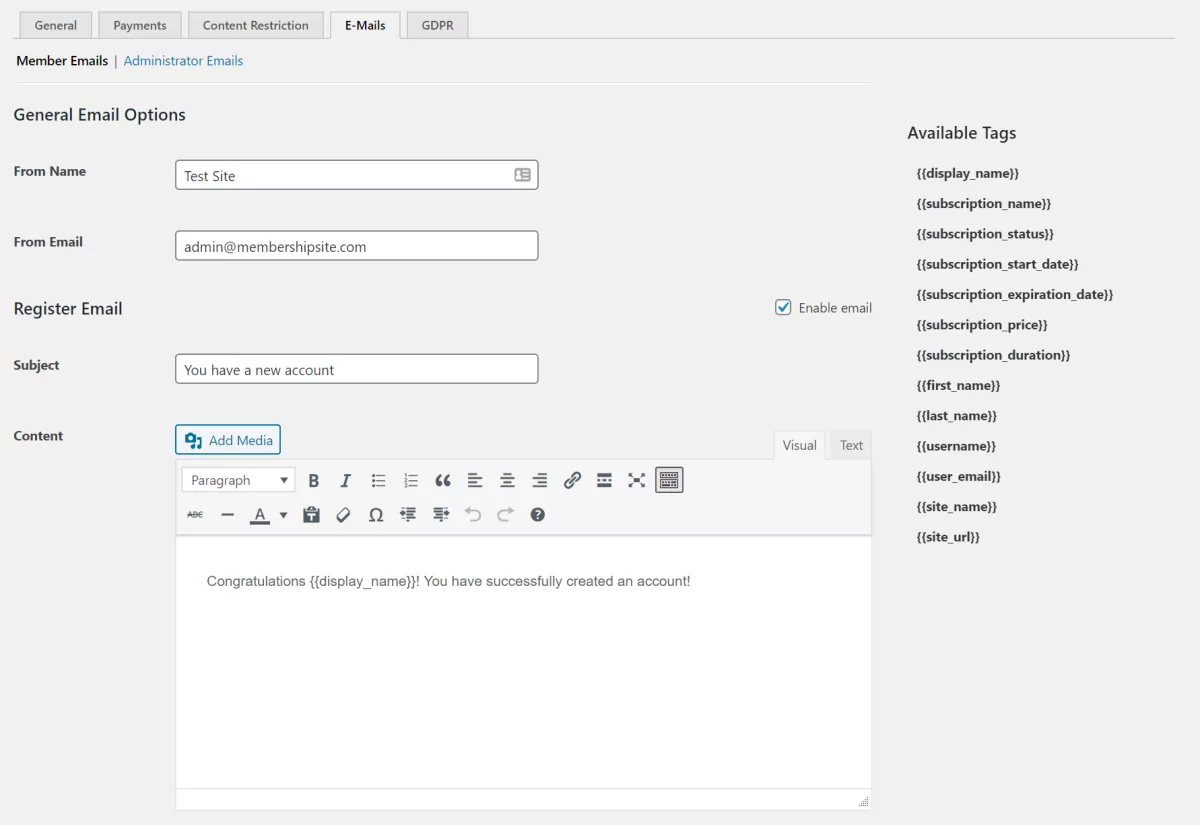The image size is (1200, 825).
Task: Click the Add Media button
Action: (x=228, y=440)
